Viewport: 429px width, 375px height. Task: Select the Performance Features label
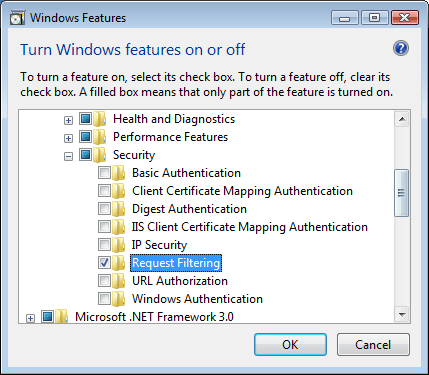pos(170,137)
